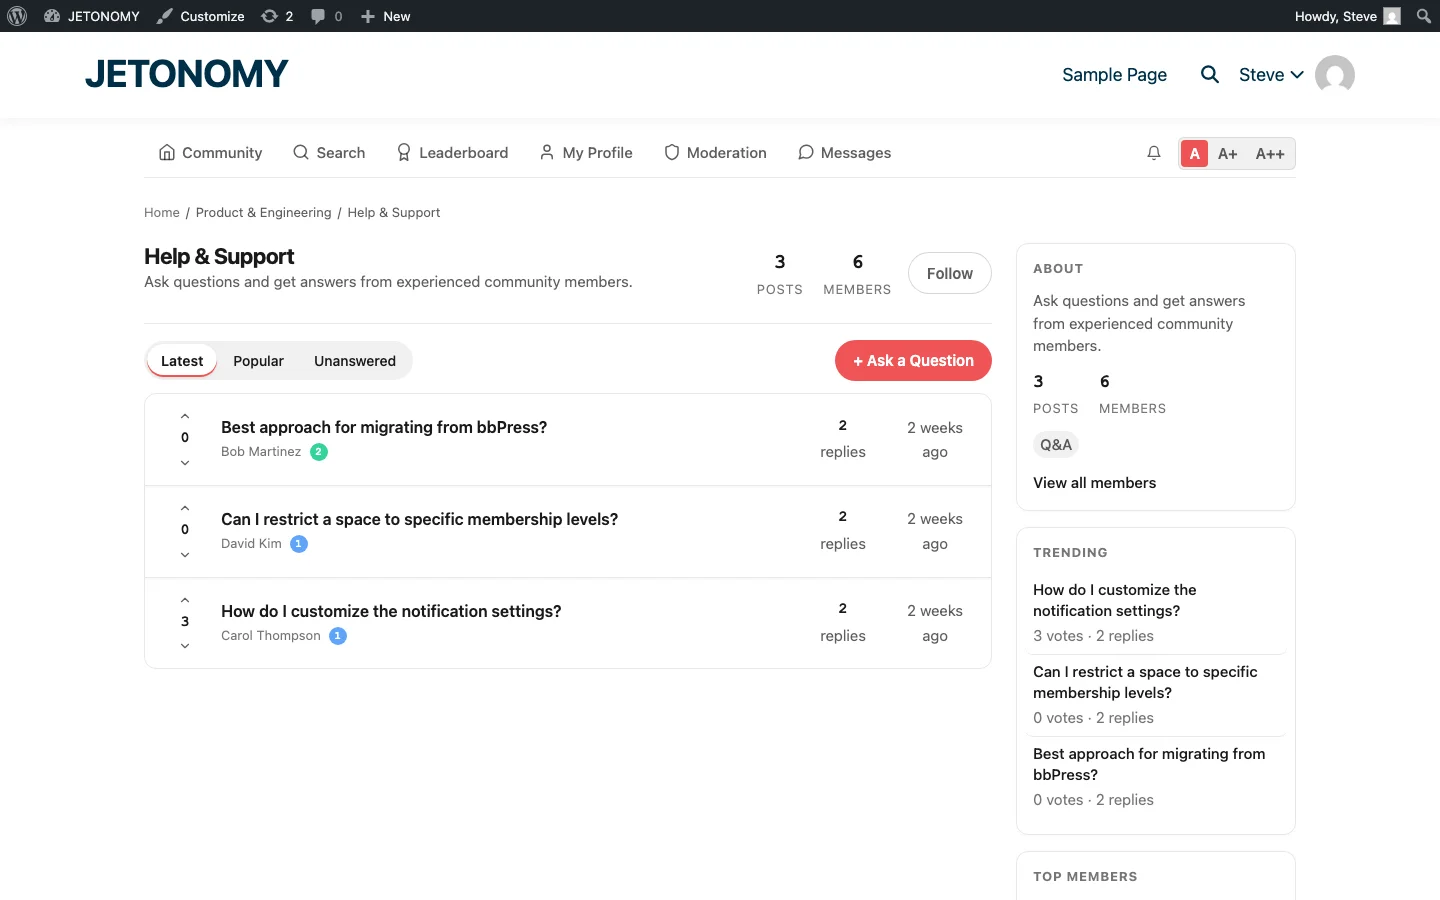Upvote the notification settings question
The height and width of the screenshot is (900, 1440).
pos(184,598)
